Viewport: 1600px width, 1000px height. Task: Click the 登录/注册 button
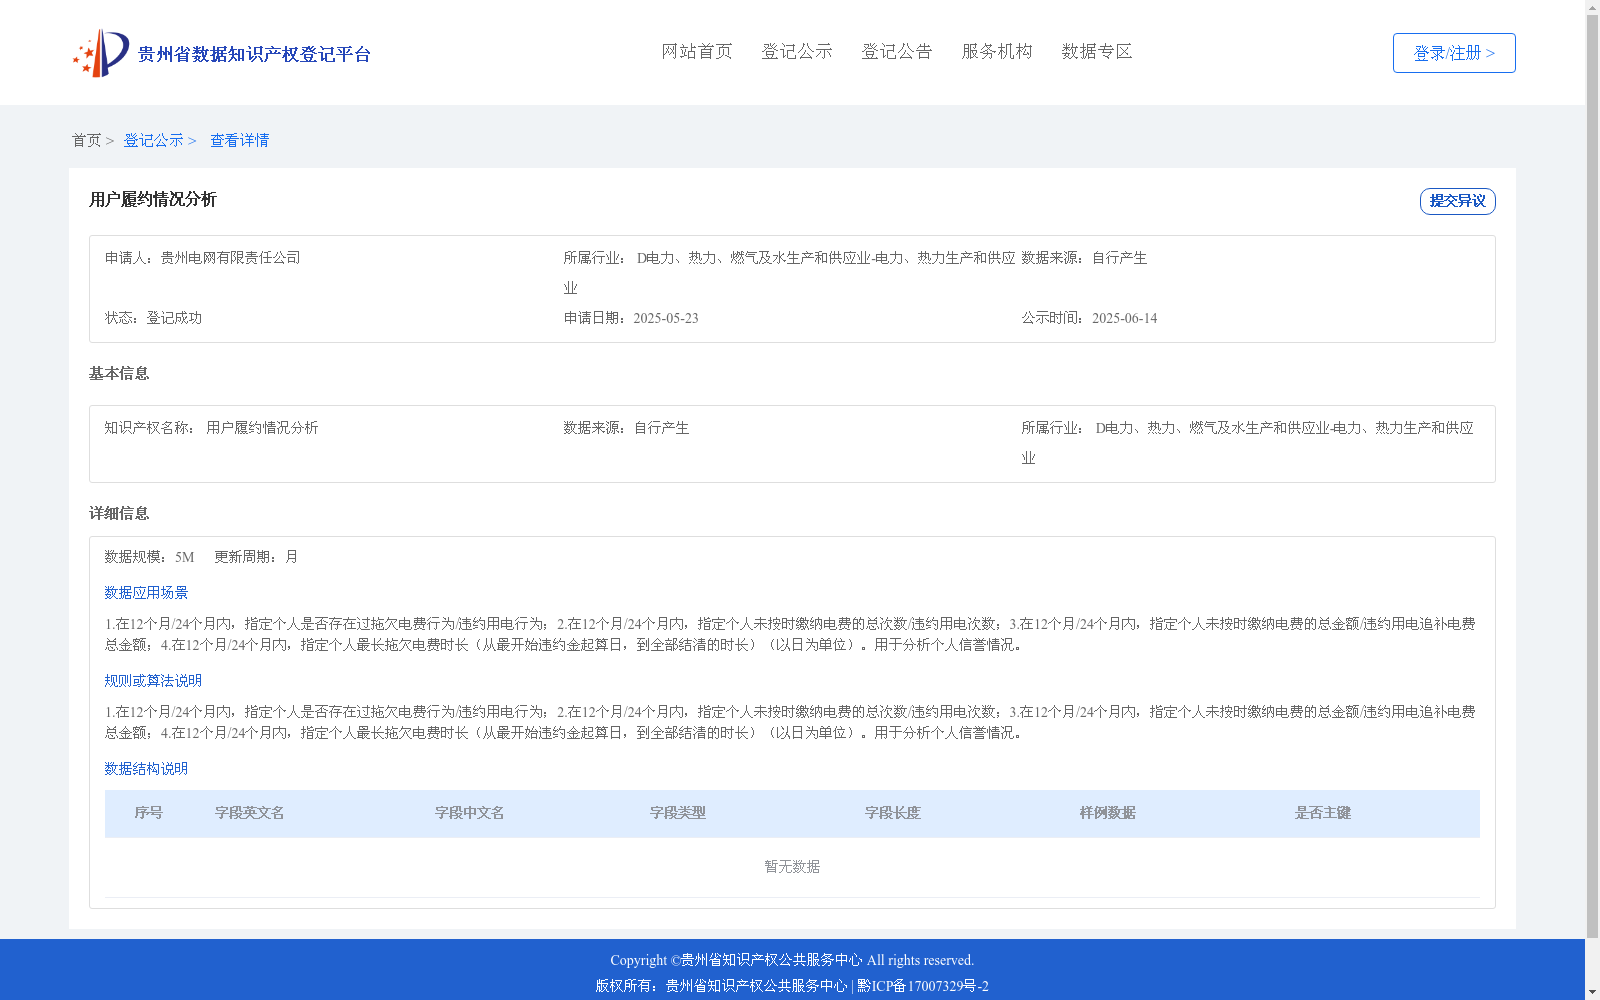pos(1454,53)
